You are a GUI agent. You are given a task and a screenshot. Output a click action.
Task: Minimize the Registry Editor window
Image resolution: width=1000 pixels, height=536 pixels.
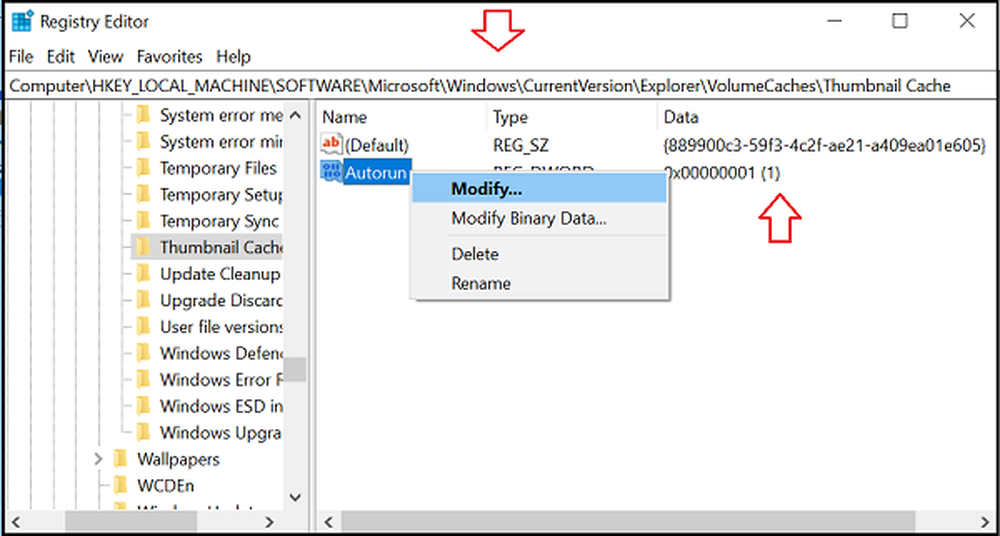pyautogui.click(x=834, y=21)
